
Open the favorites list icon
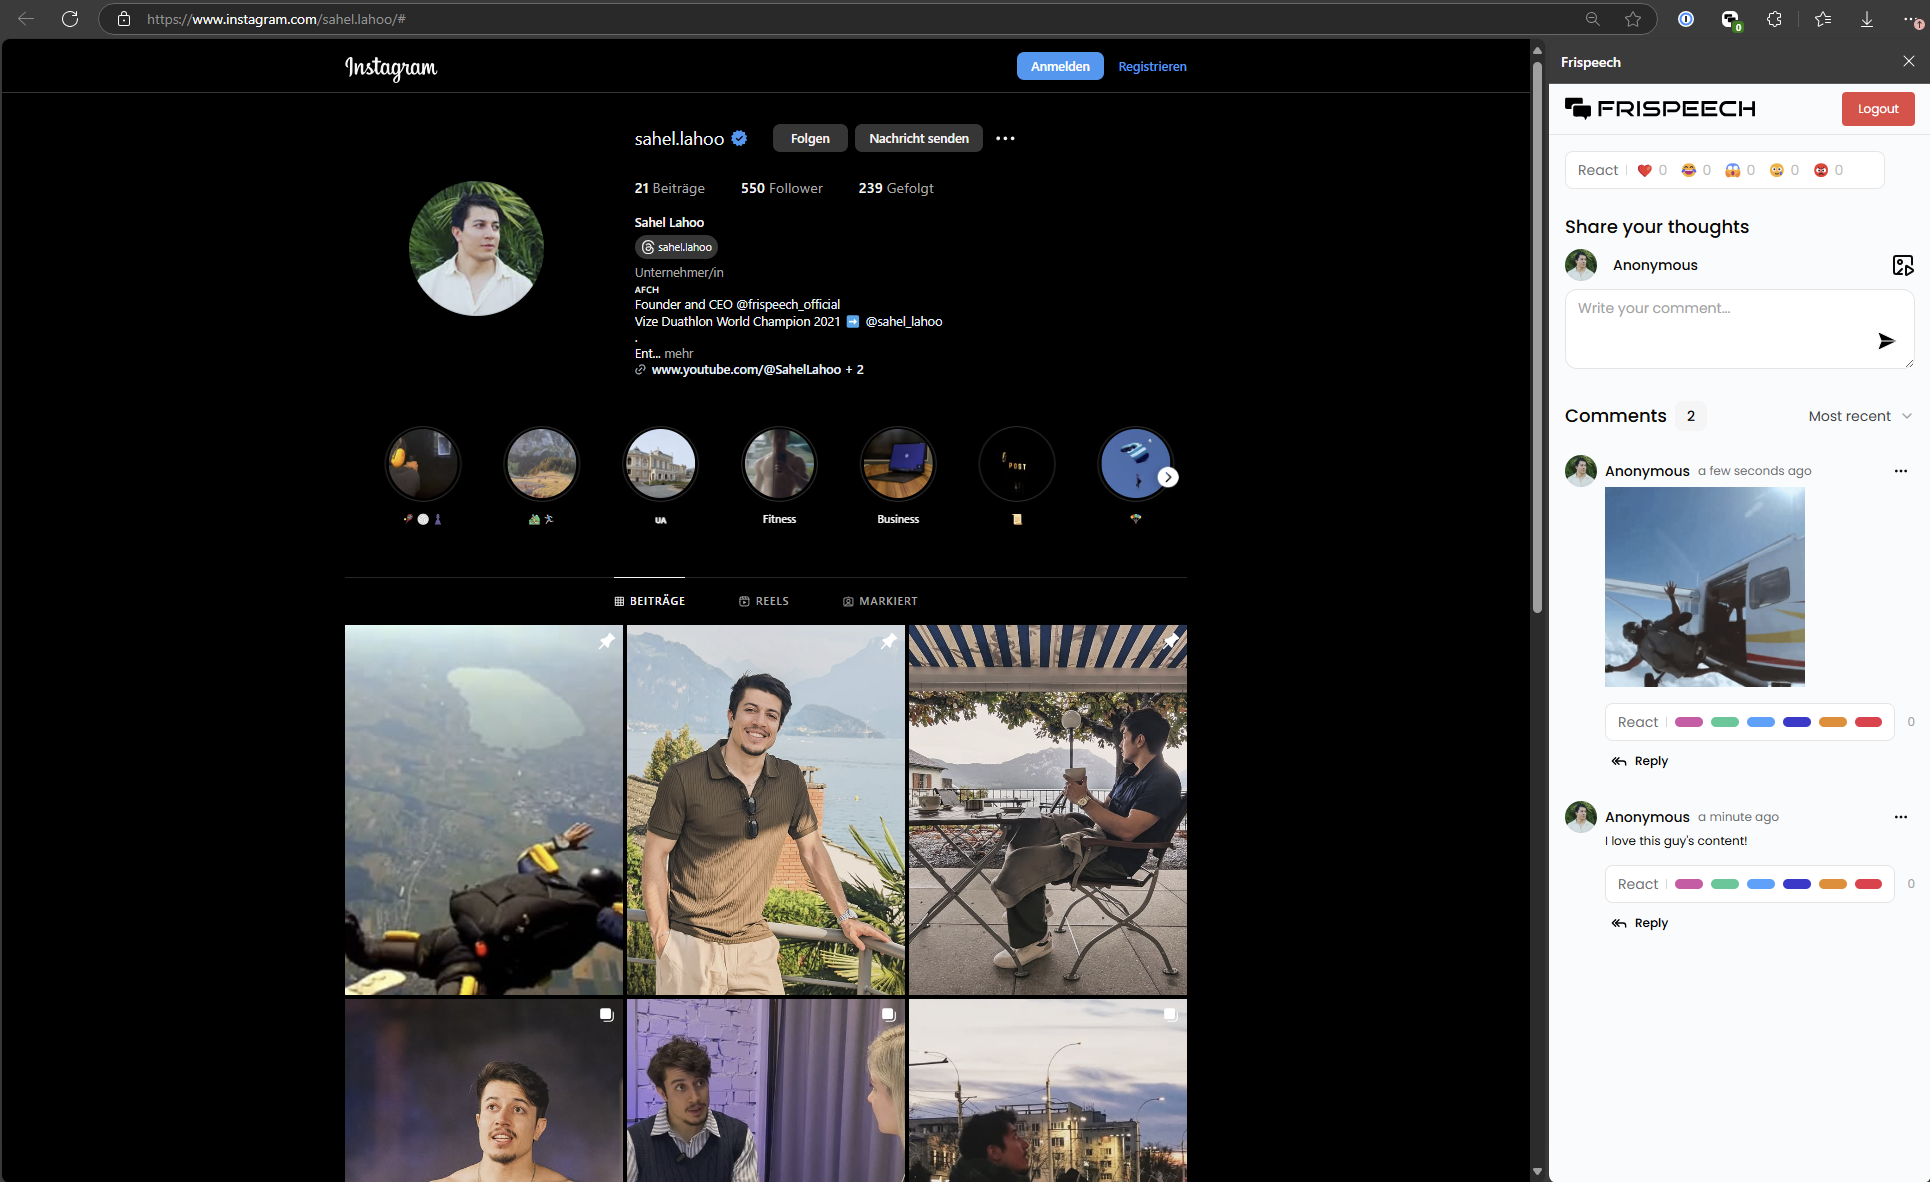point(1823,19)
